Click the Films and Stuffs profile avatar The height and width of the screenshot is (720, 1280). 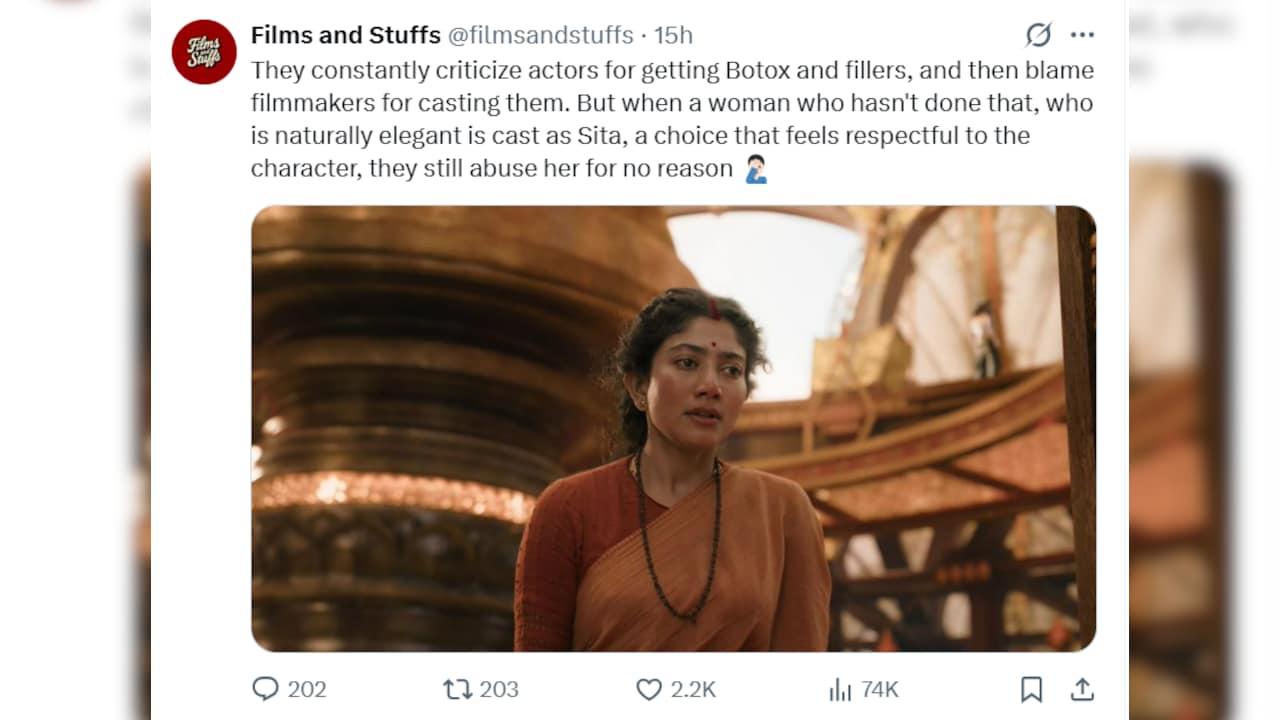pos(204,52)
